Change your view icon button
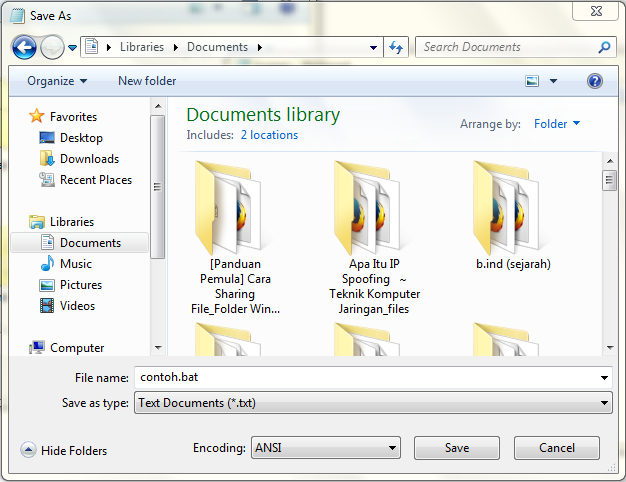 (x=532, y=81)
